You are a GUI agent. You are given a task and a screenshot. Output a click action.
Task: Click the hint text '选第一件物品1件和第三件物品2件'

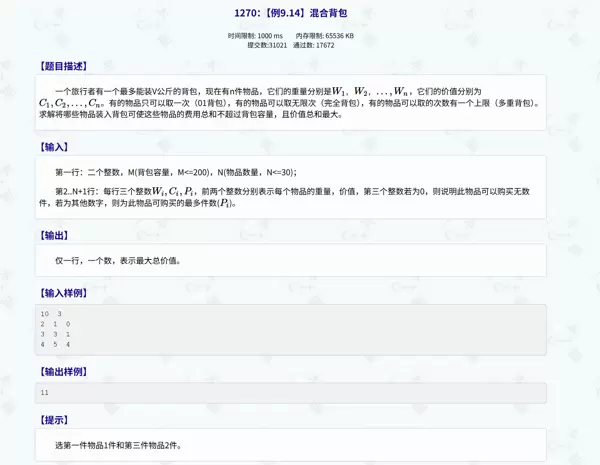click(x=125, y=445)
